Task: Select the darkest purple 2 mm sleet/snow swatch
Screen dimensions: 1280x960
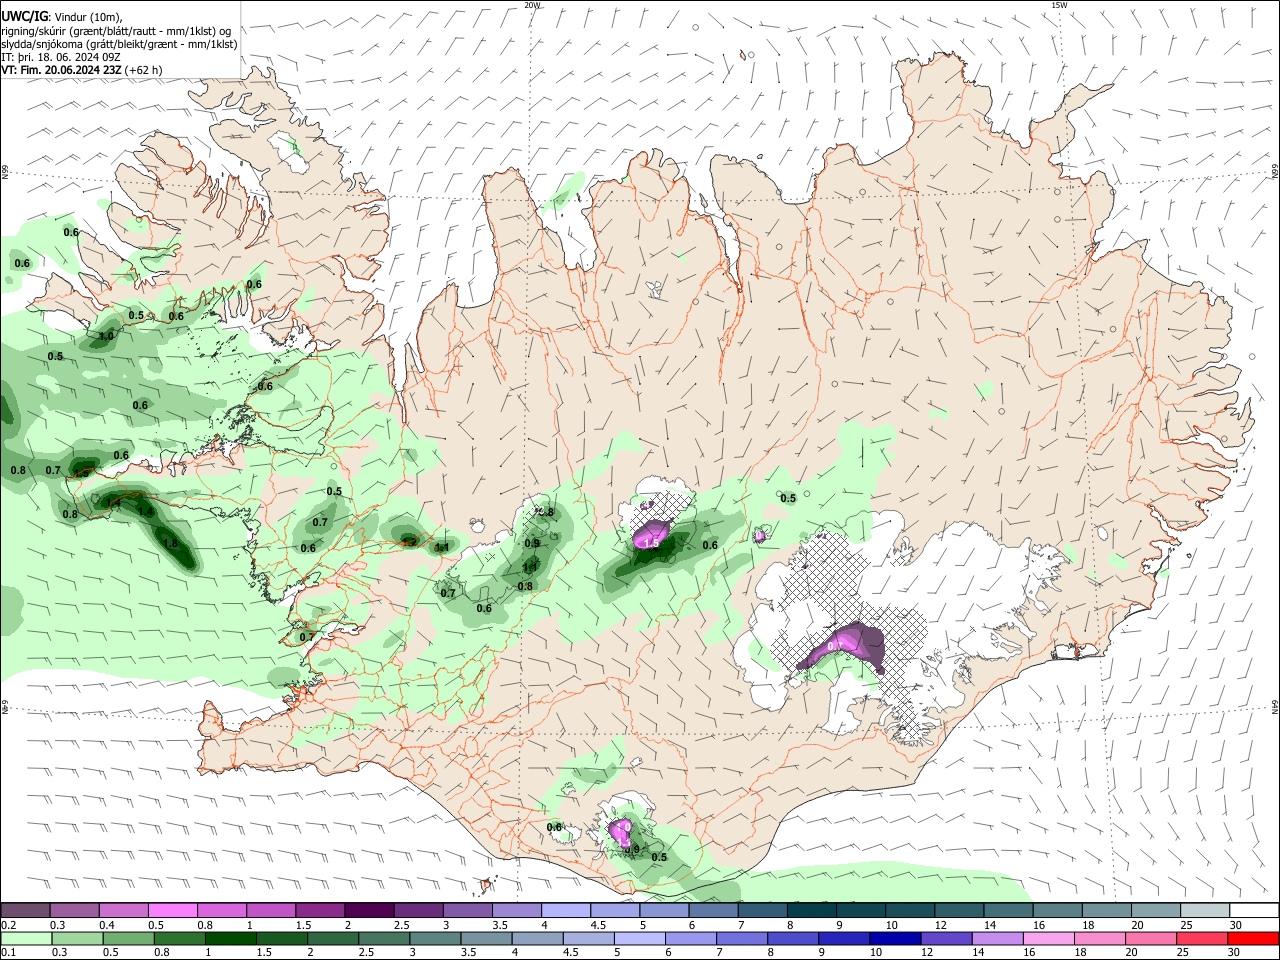Action: click(368, 910)
